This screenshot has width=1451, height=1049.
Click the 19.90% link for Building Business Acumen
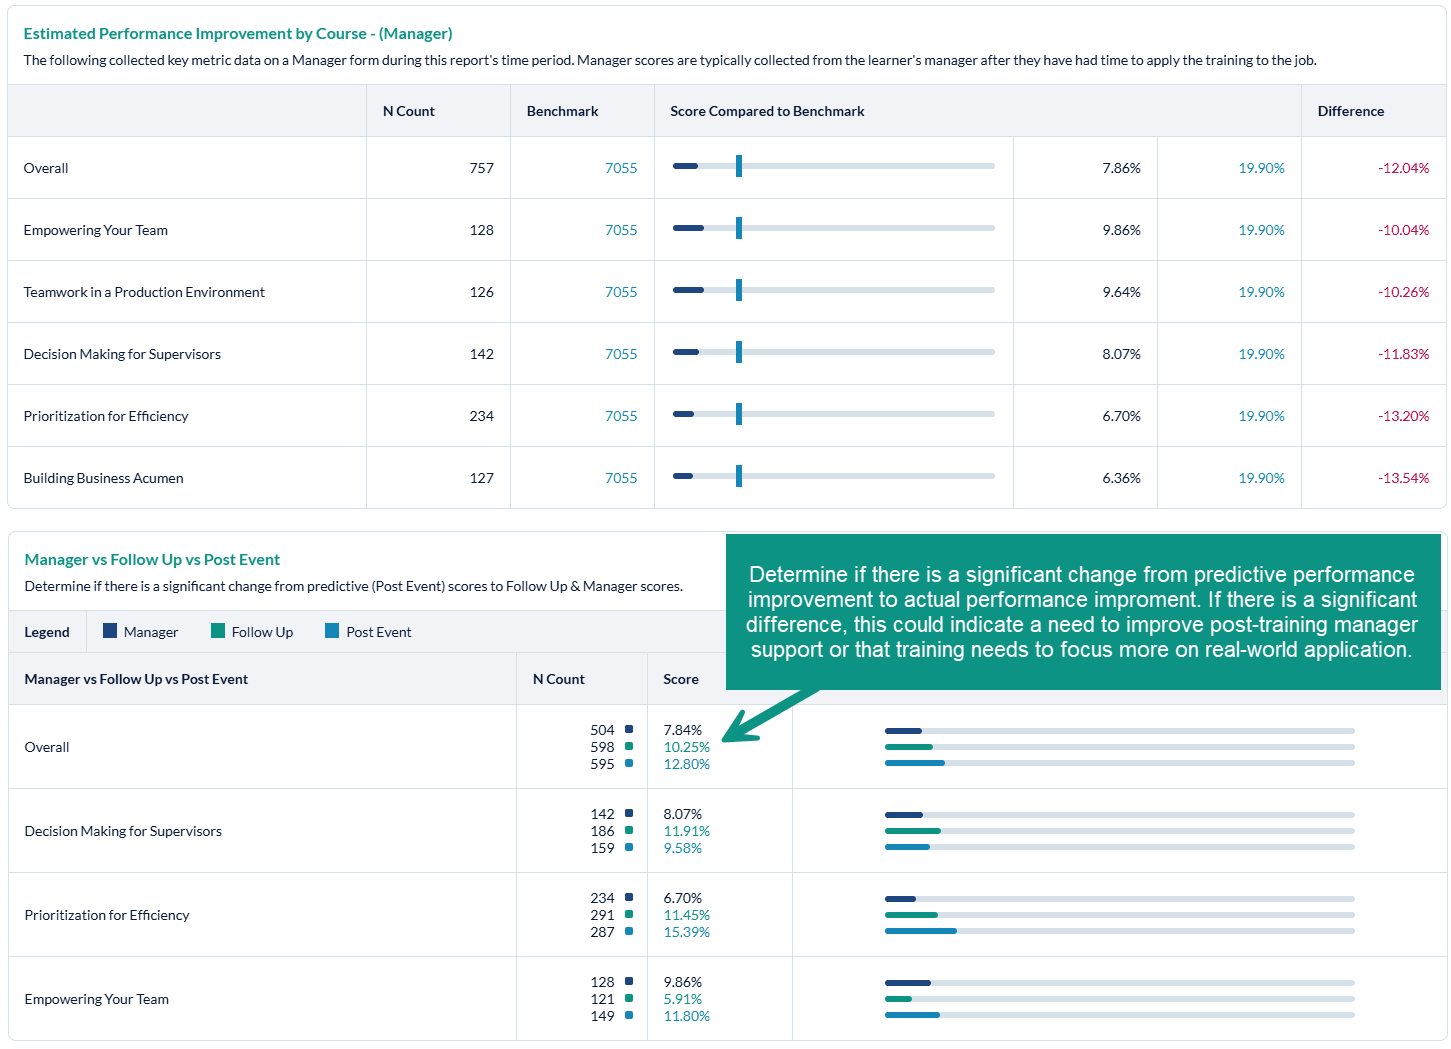click(x=1262, y=478)
